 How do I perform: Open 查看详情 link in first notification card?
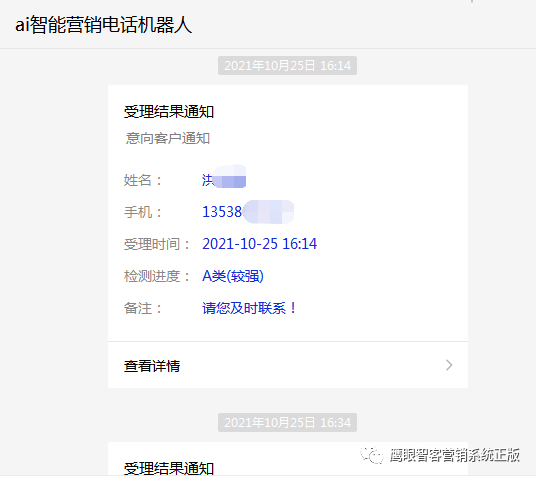point(288,365)
